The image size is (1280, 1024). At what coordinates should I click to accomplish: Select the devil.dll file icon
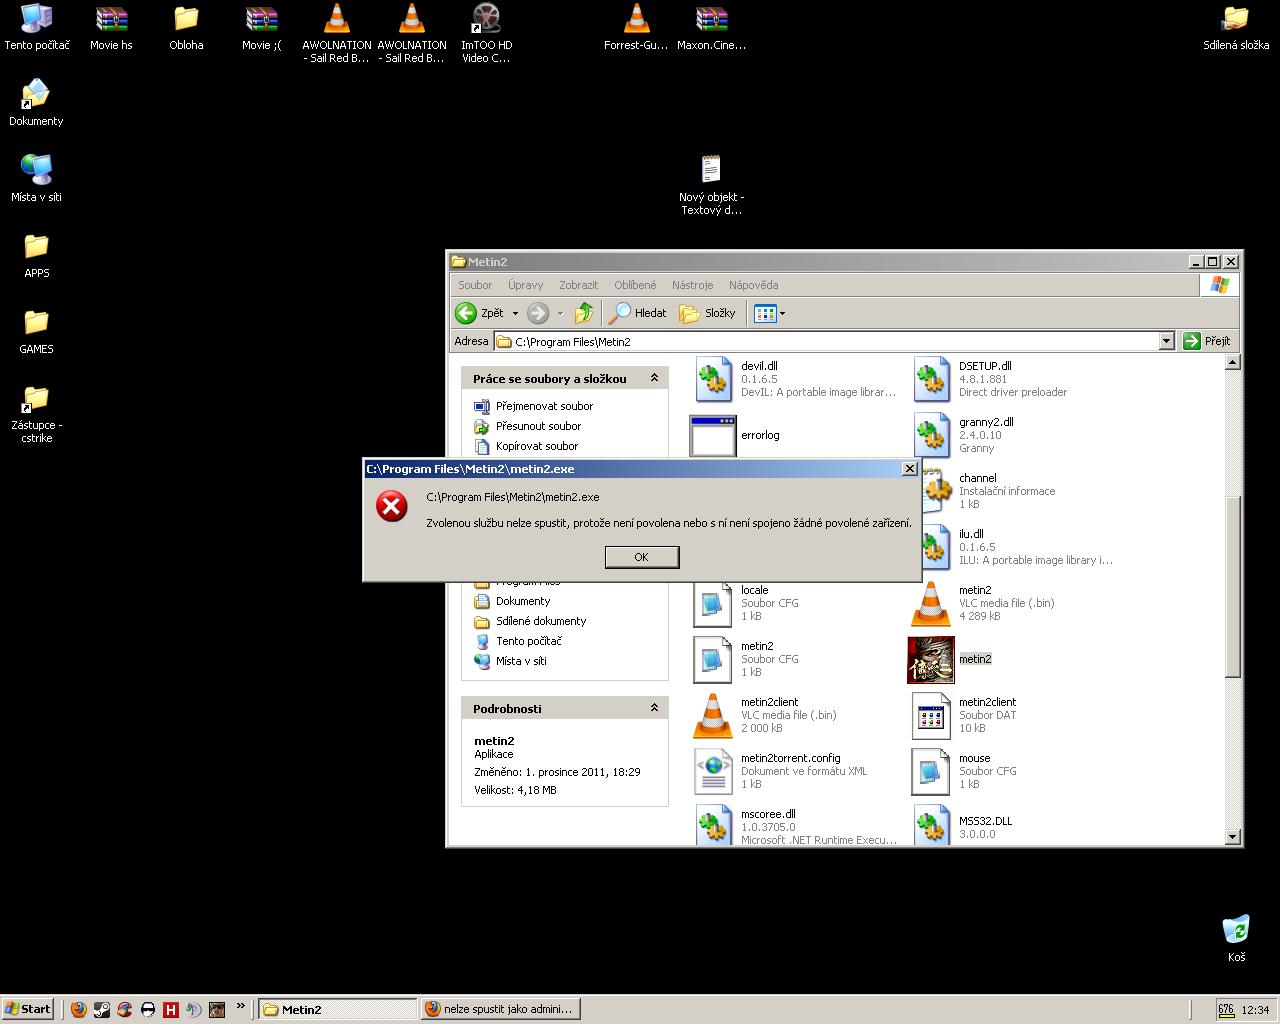713,380
